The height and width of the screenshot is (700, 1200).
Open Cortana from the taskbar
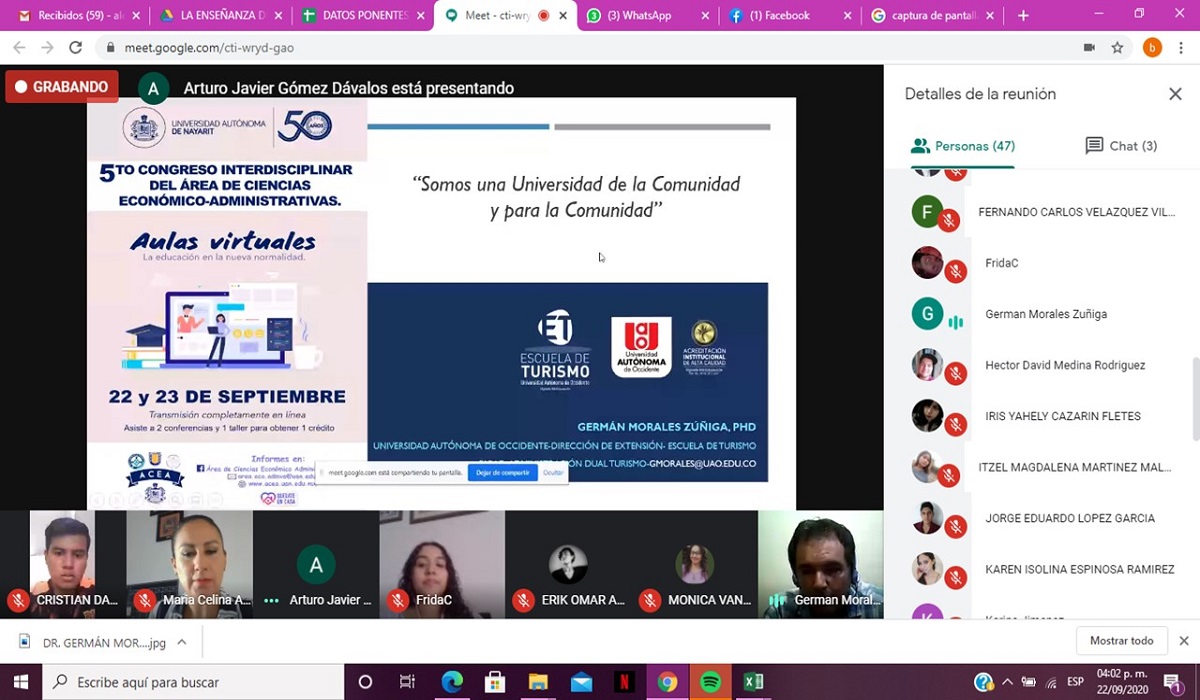click(x=365, y=682)
